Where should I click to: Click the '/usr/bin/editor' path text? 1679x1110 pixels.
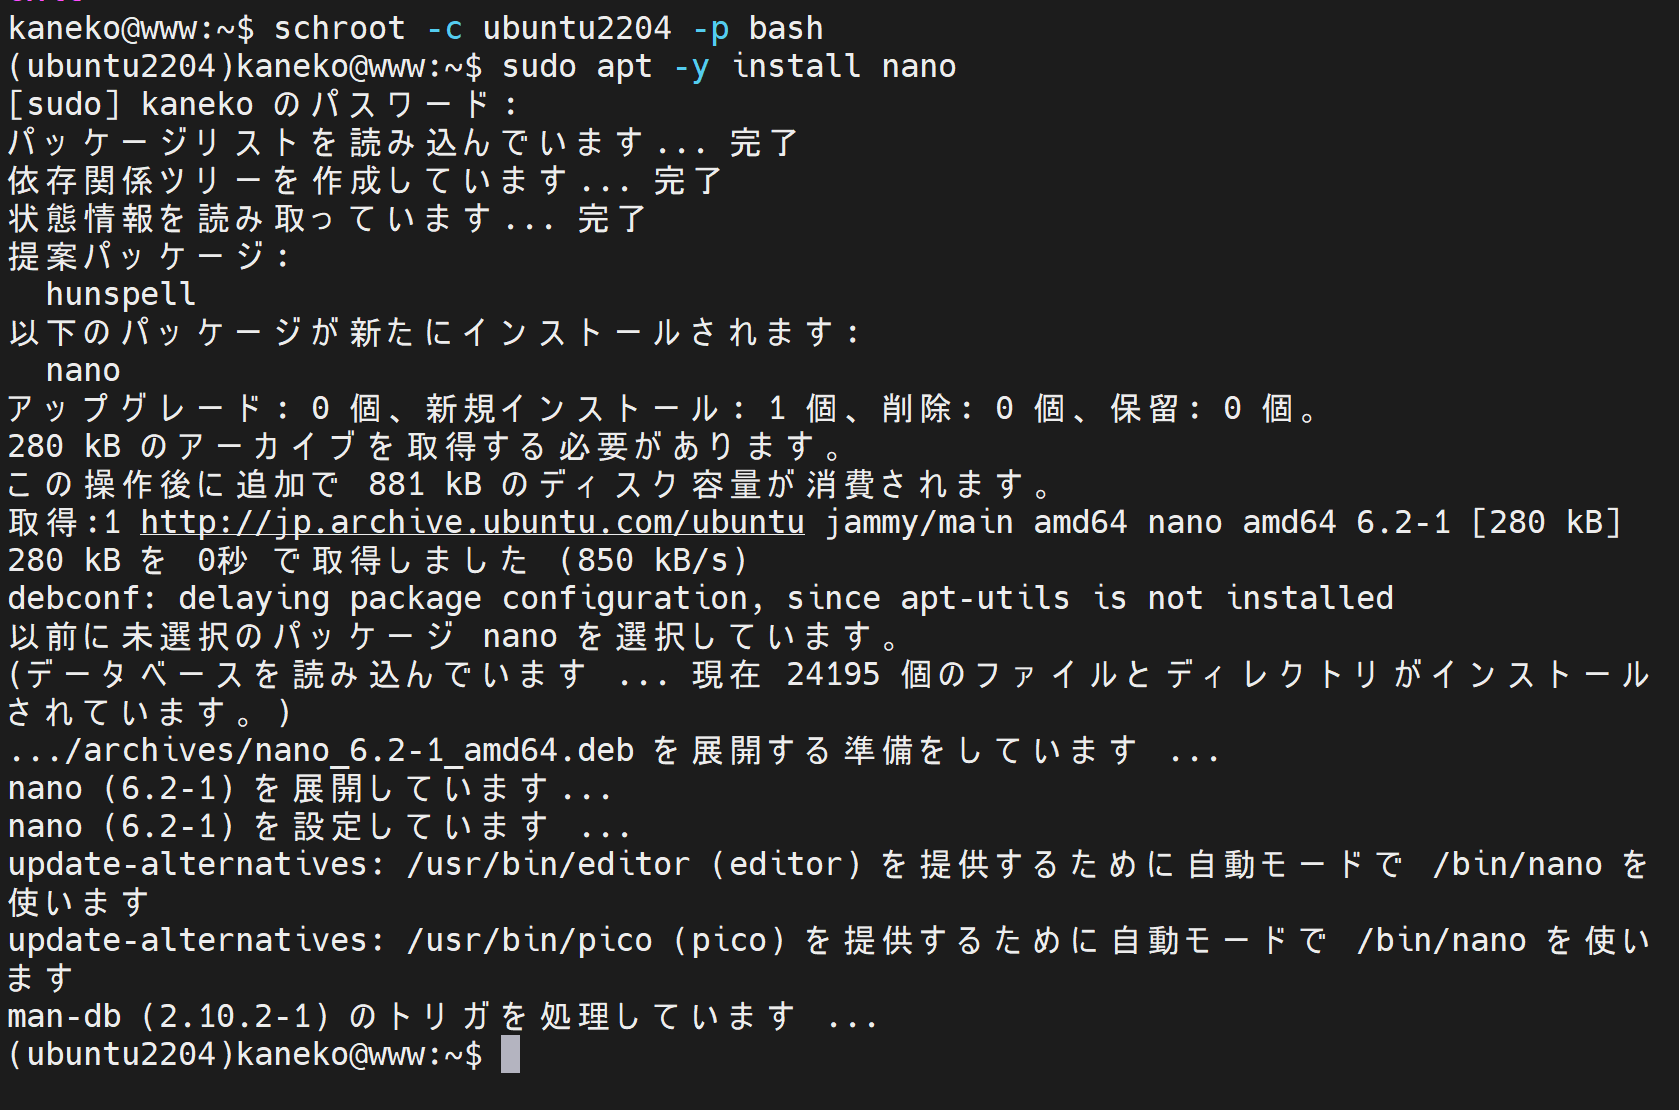tap(548, 865)
